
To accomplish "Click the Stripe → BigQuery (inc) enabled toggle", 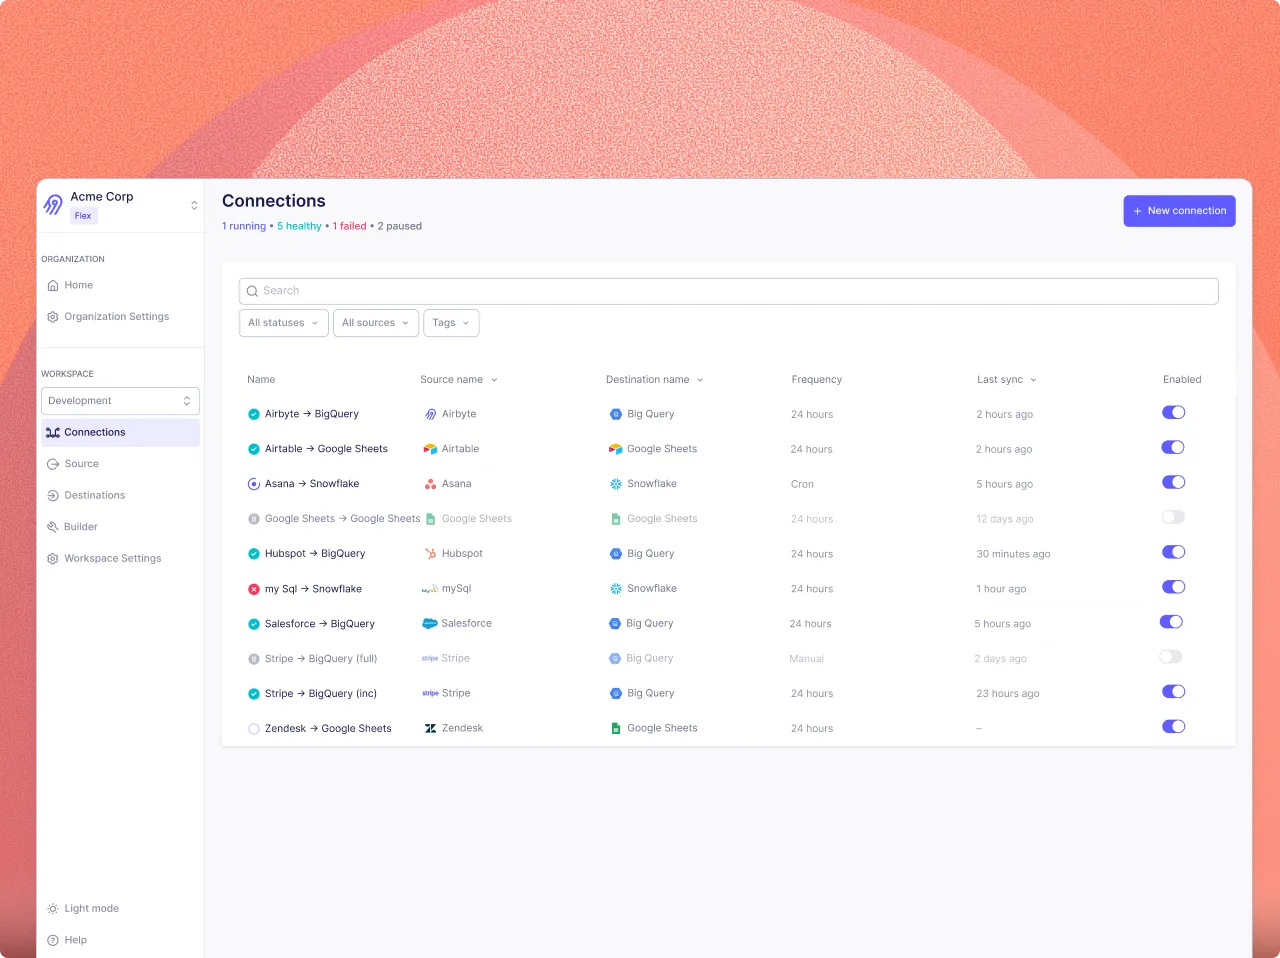I will 1173,692.
